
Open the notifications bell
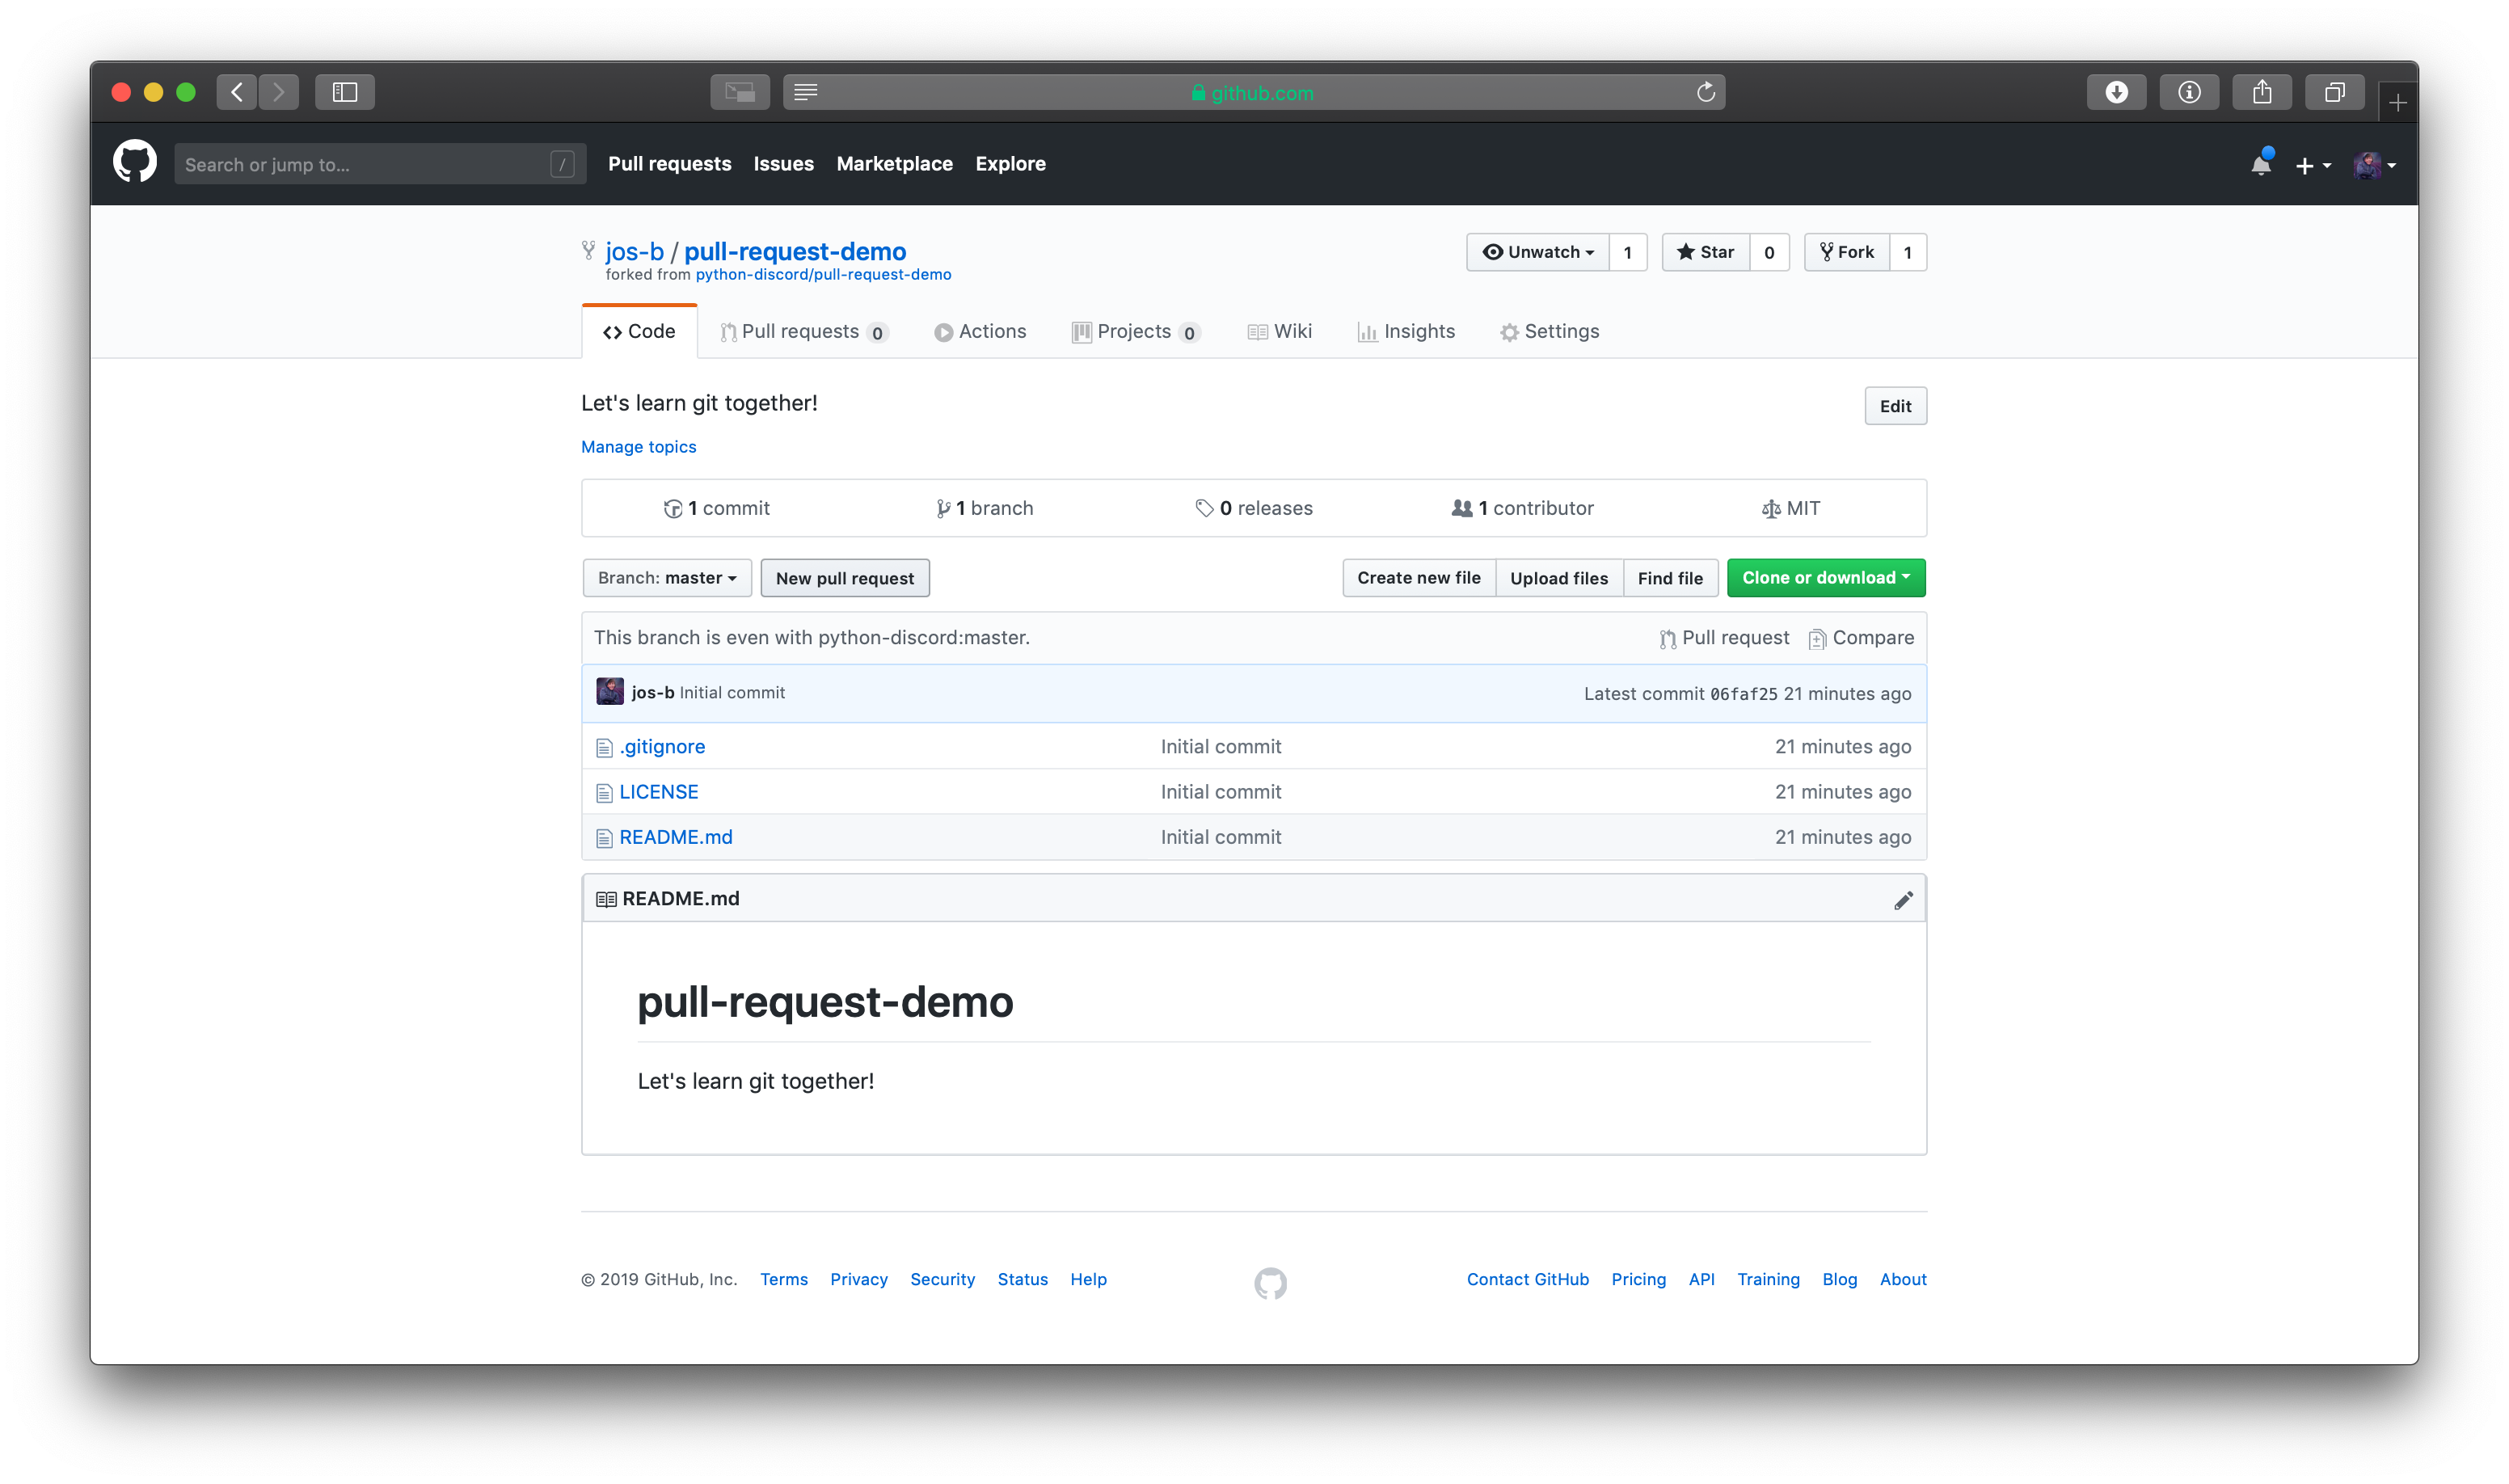pyautogui.click(x=2260, y=165)
